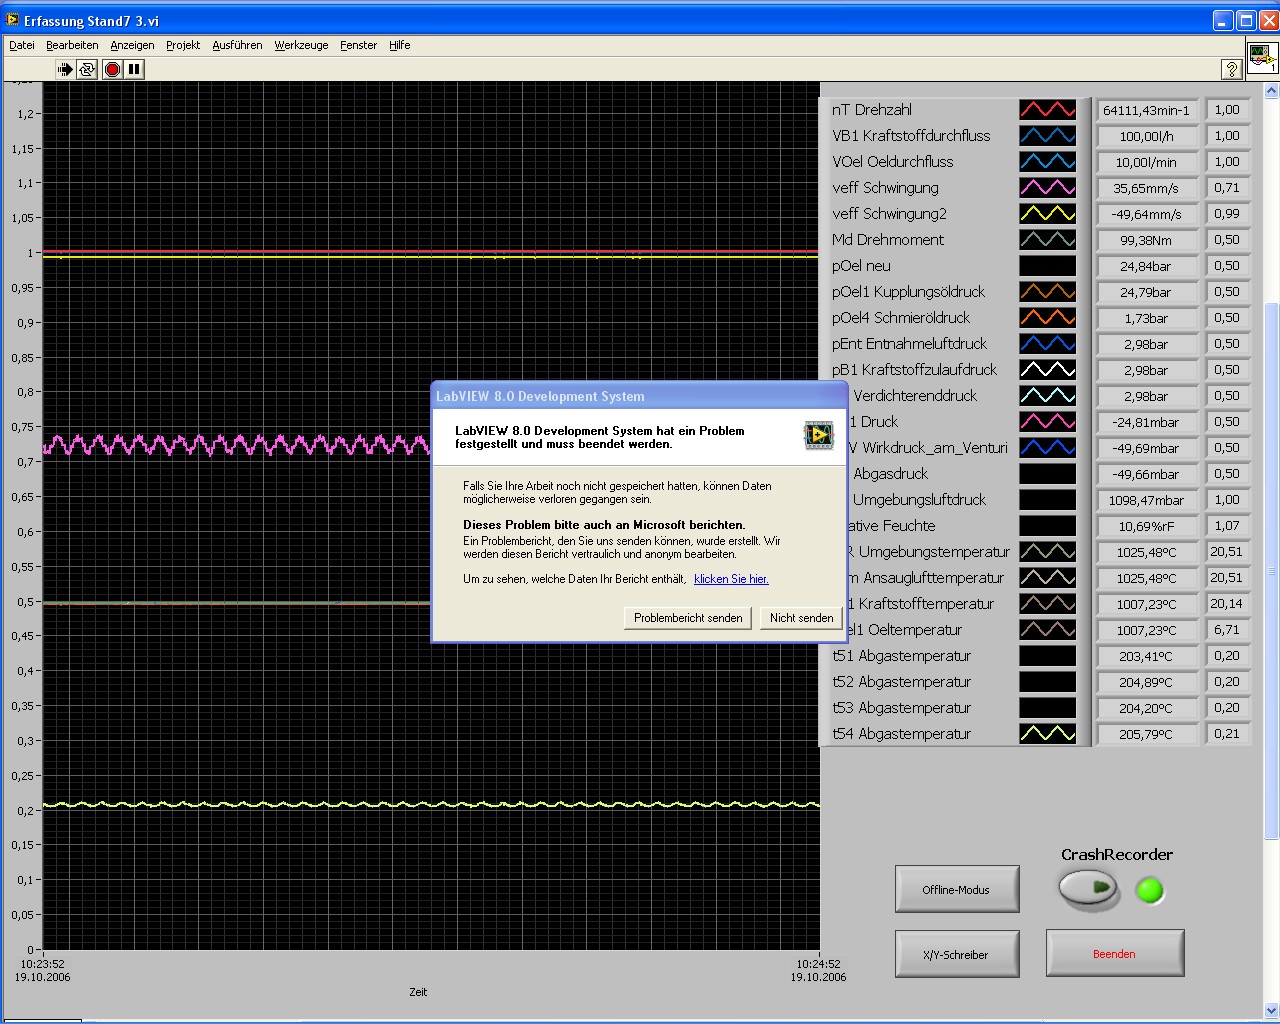Screen dimensions: 1280x1024
Task: Click the '205,79°C' value for t54
Action: (1147, 735)
